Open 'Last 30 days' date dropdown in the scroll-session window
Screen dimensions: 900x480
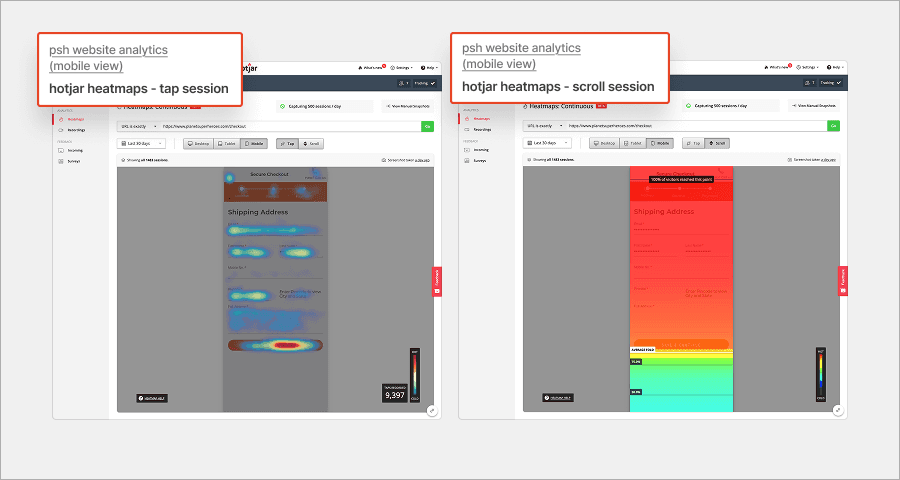pos(547,143)
